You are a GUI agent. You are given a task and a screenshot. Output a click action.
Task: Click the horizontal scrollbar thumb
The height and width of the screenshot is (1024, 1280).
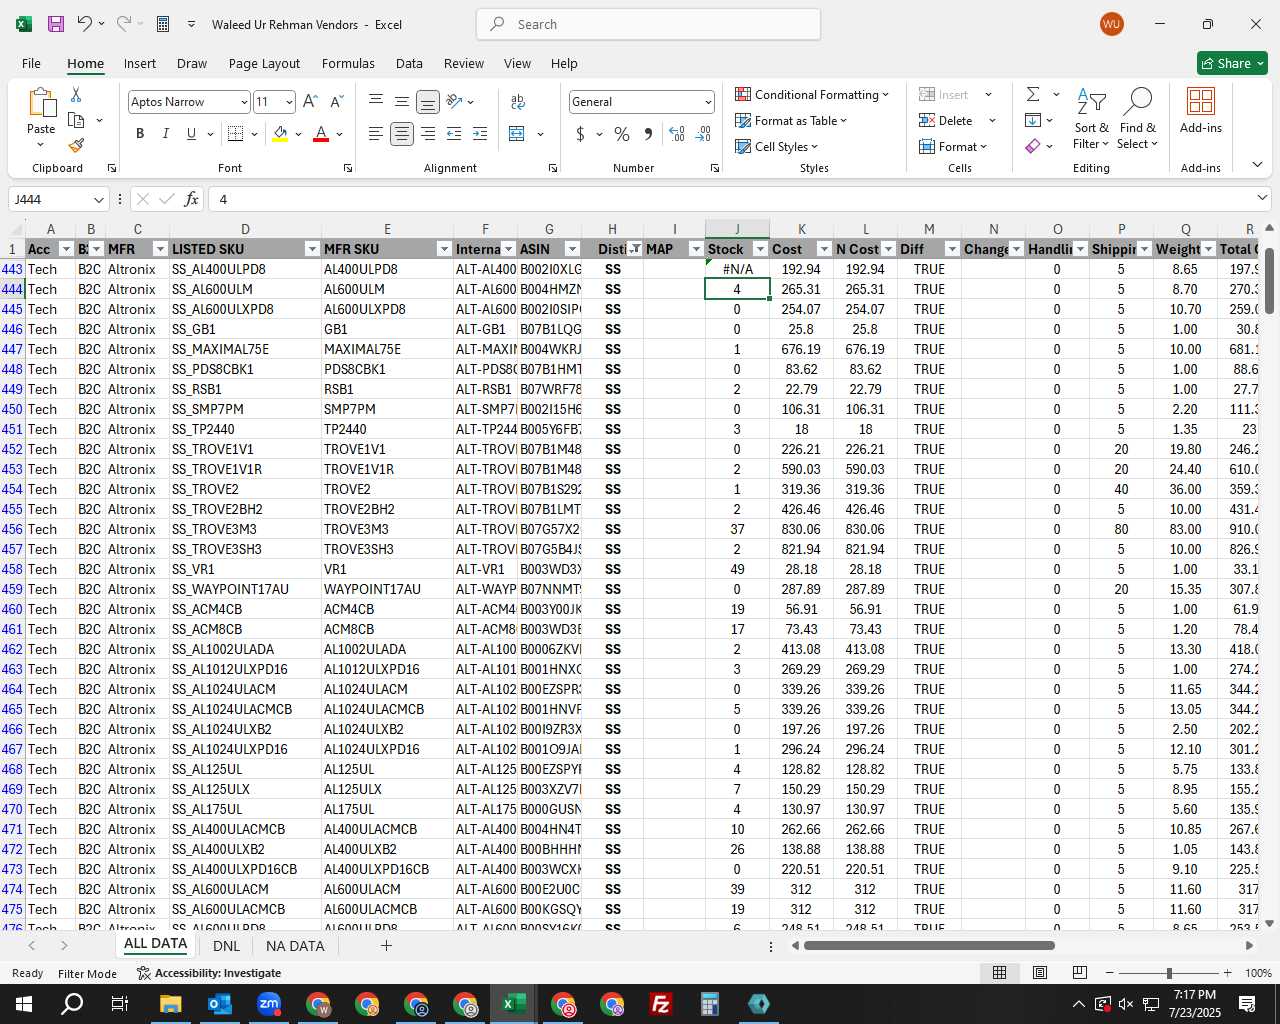coord(929,945)
